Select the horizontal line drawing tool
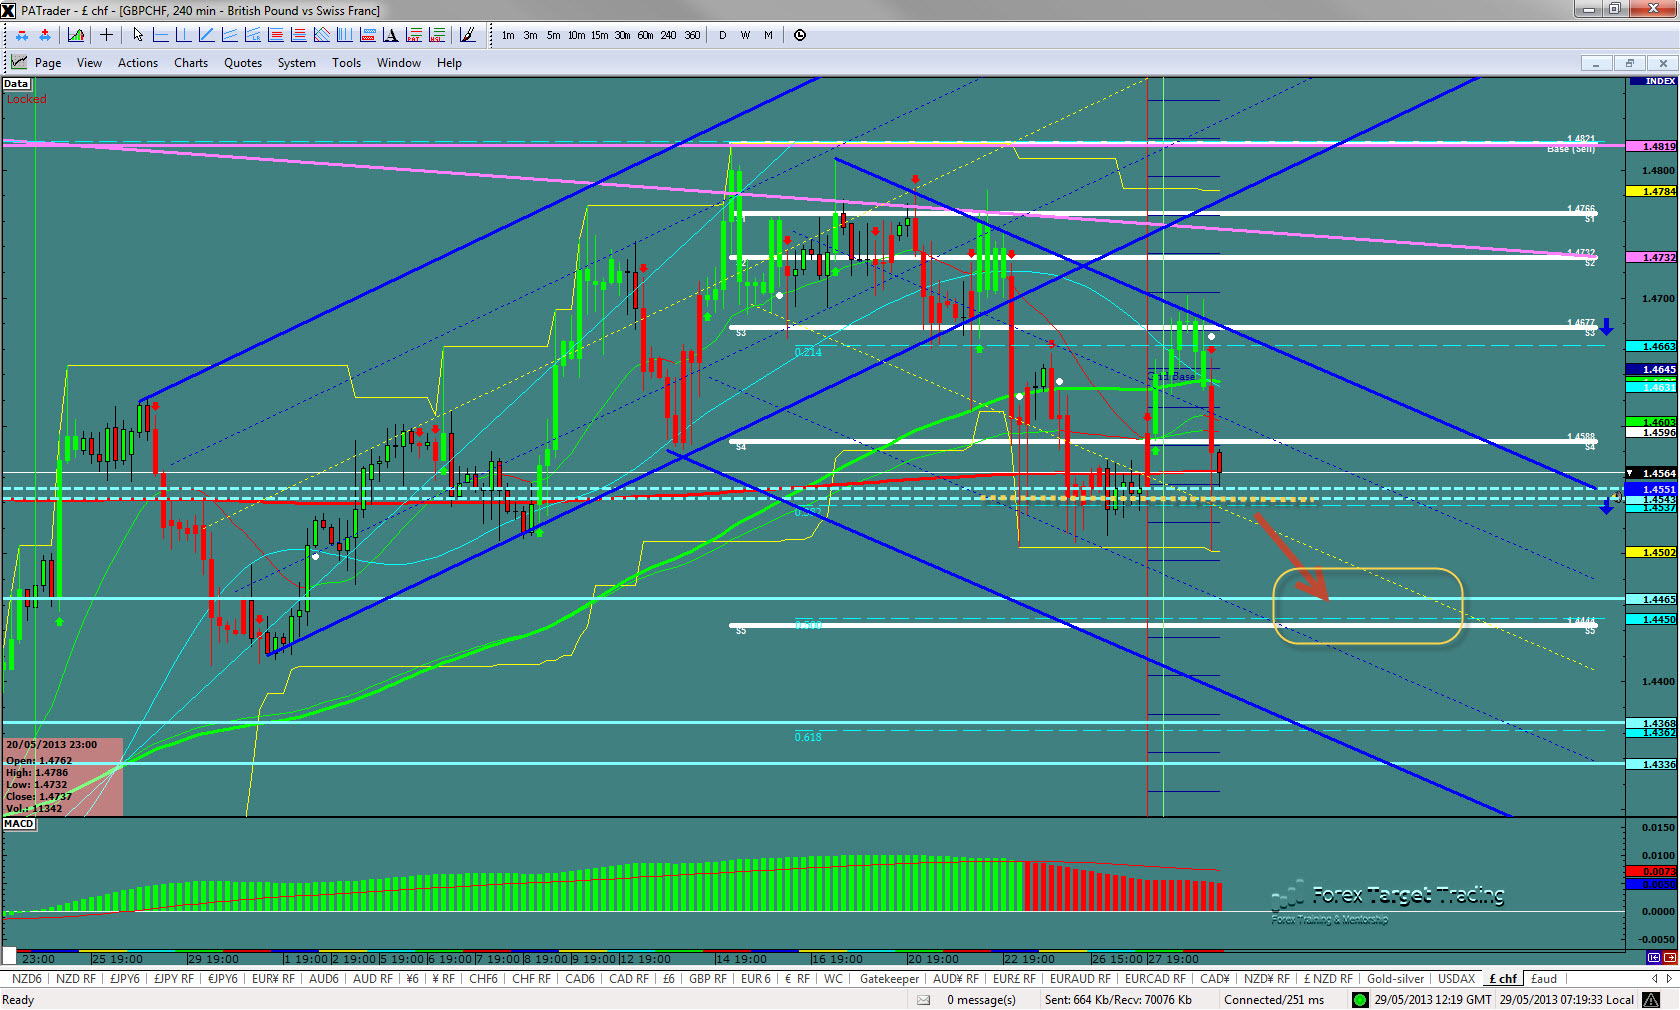Screen dimensions: 1680x1010 tap(161, 35)
